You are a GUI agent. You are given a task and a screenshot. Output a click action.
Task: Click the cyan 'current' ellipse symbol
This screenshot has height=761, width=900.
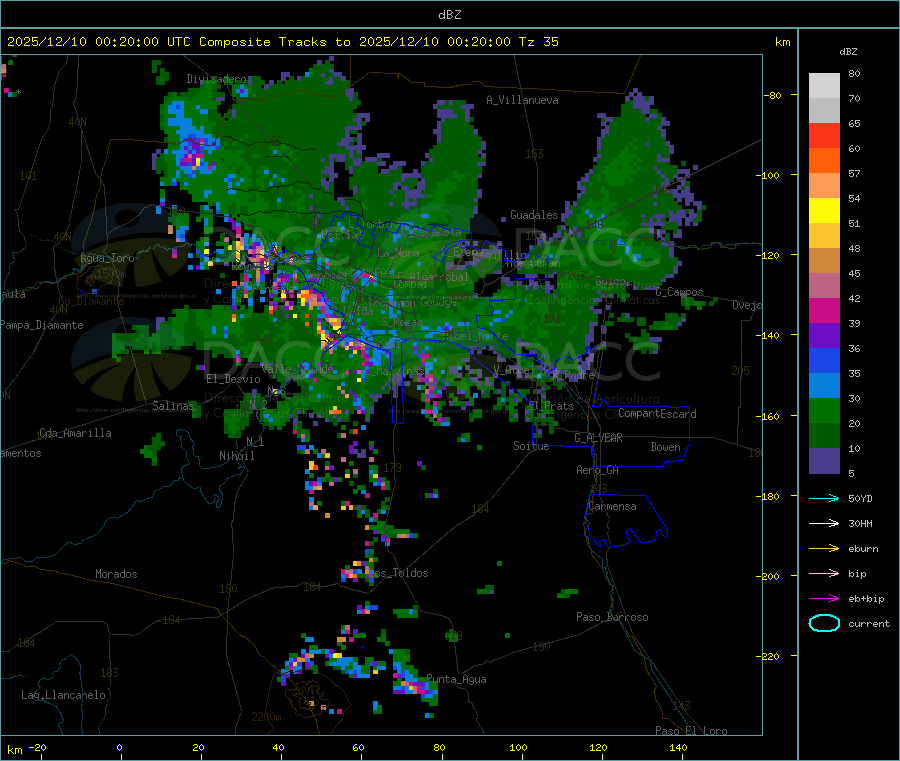(x=824, y=623)
